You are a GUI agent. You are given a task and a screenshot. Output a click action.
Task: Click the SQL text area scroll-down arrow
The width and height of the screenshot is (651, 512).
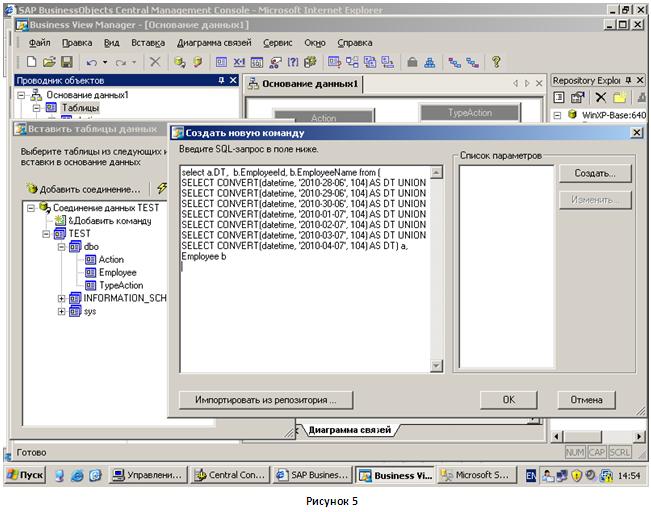coord(436,366)
